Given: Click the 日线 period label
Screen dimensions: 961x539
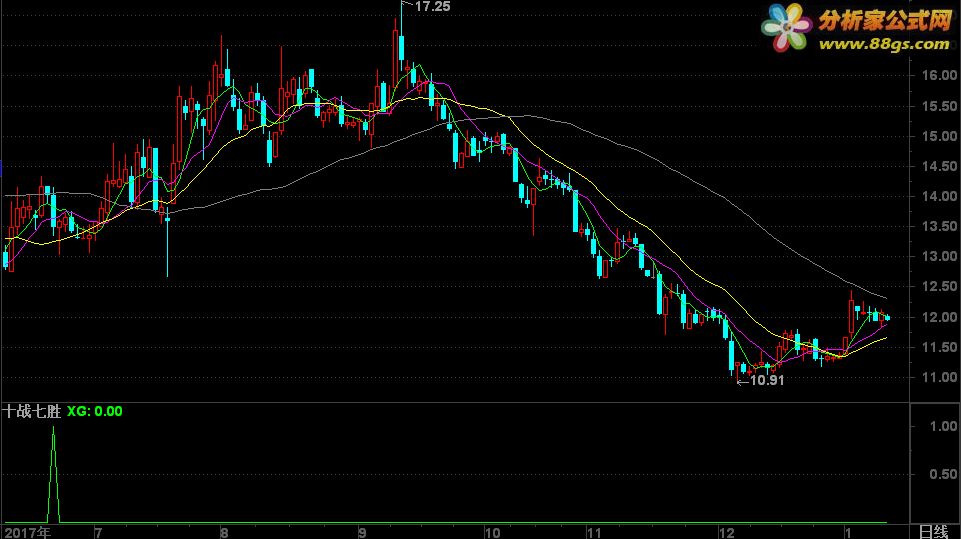Looking at the screenshot, I should (x=934, y=532).
